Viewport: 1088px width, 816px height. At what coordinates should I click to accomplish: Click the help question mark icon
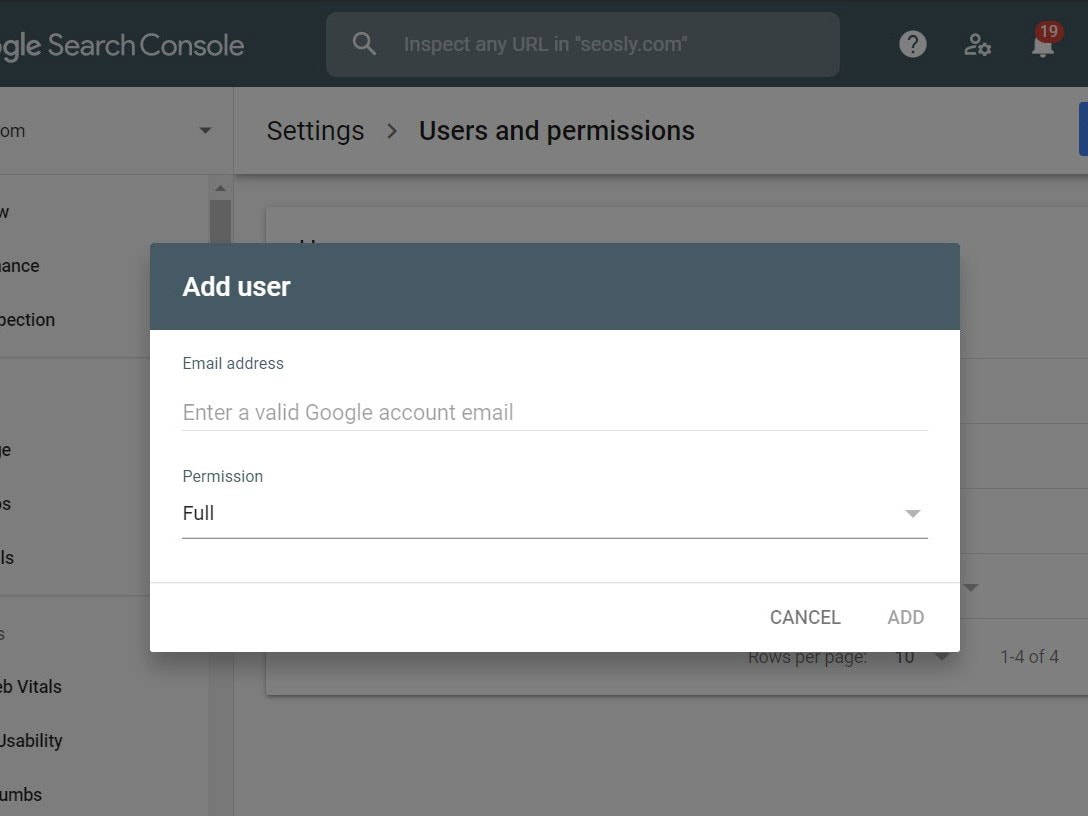912,44
